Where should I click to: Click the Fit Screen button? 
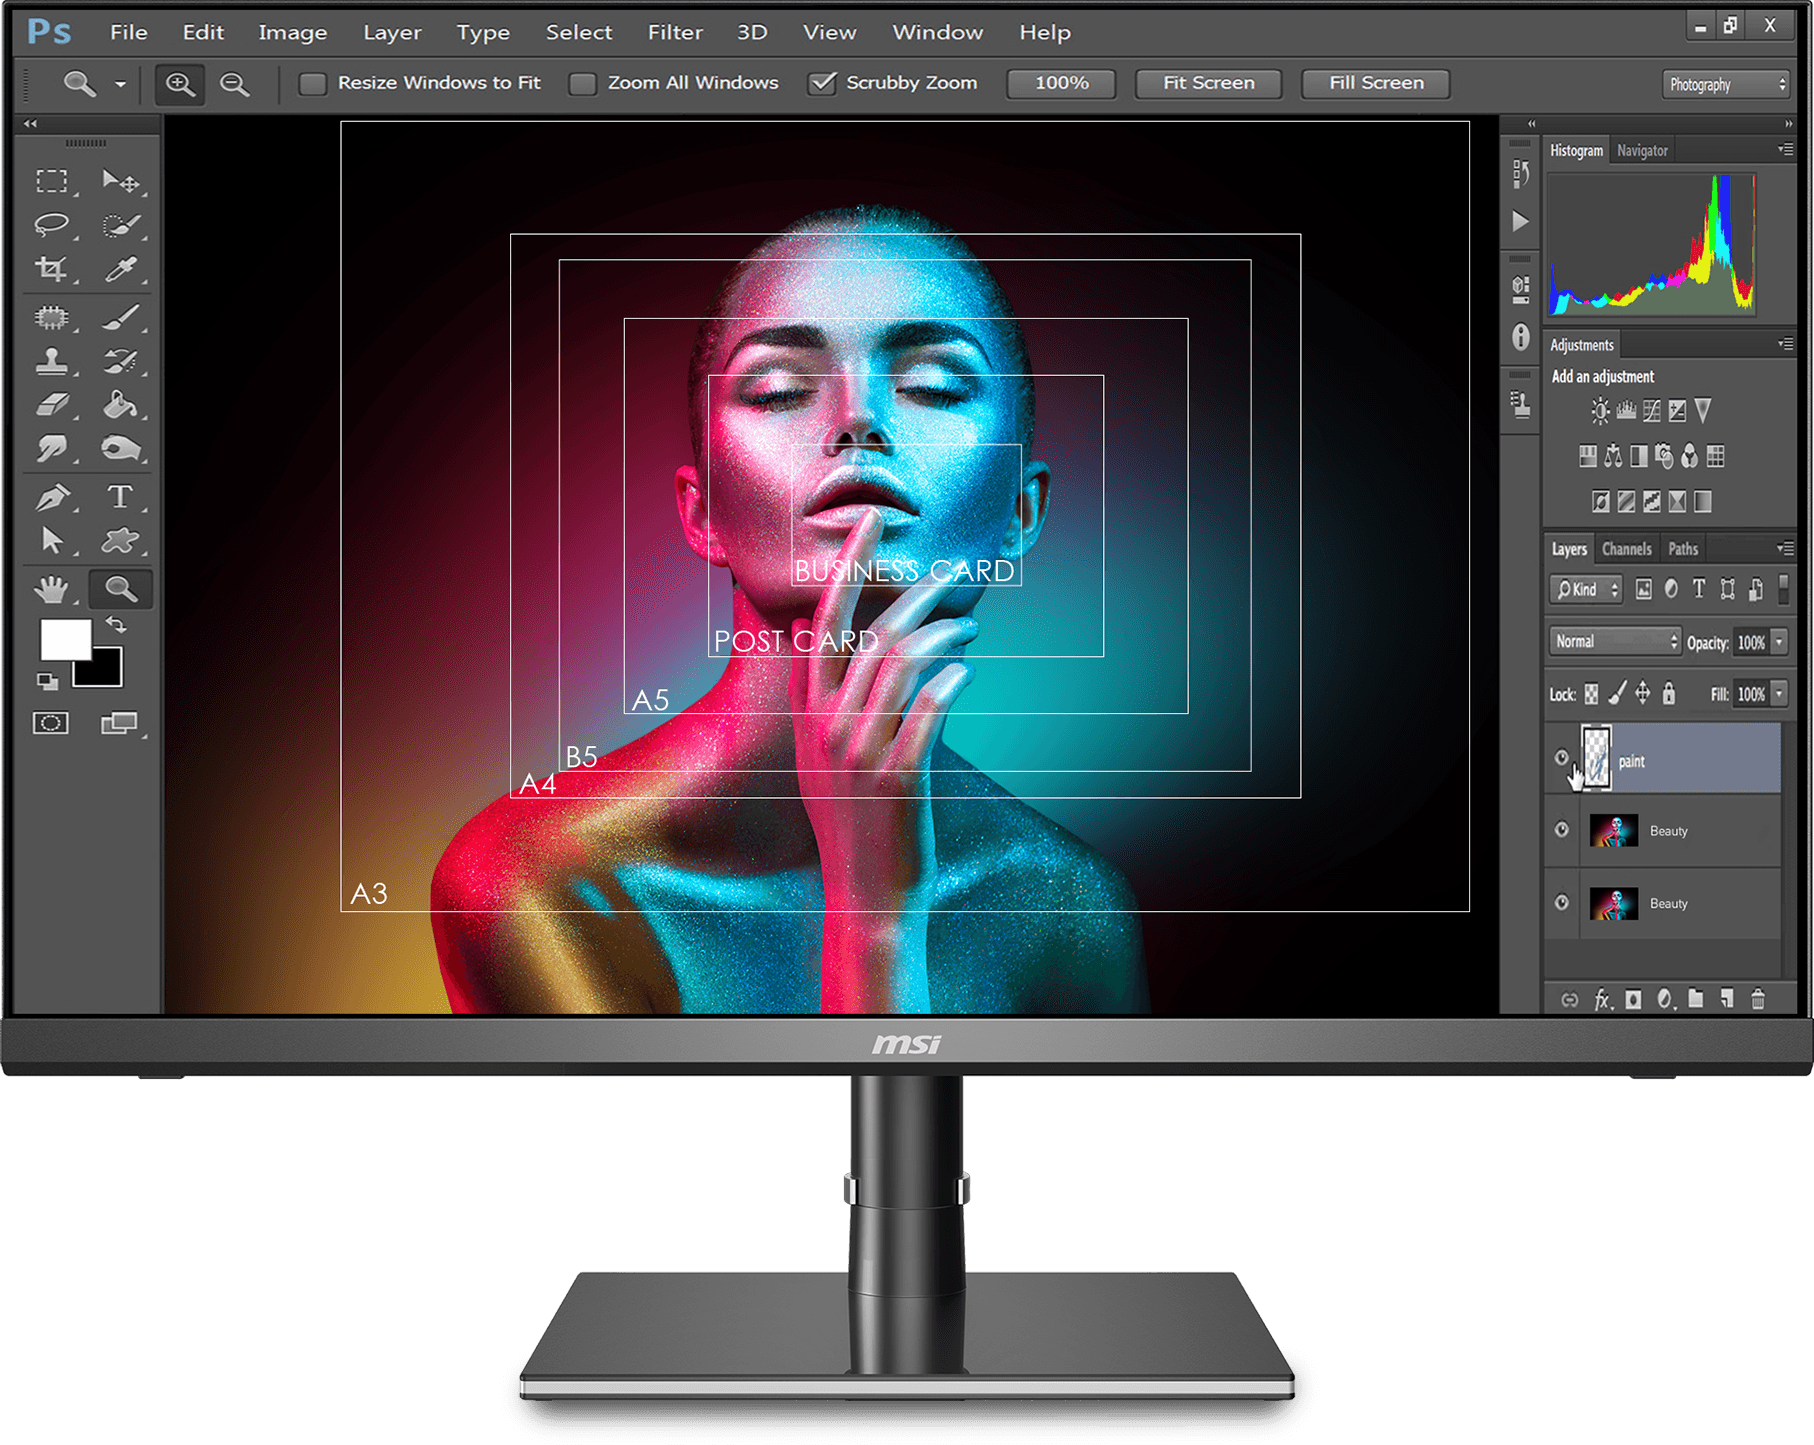(x=1208, y=84)
